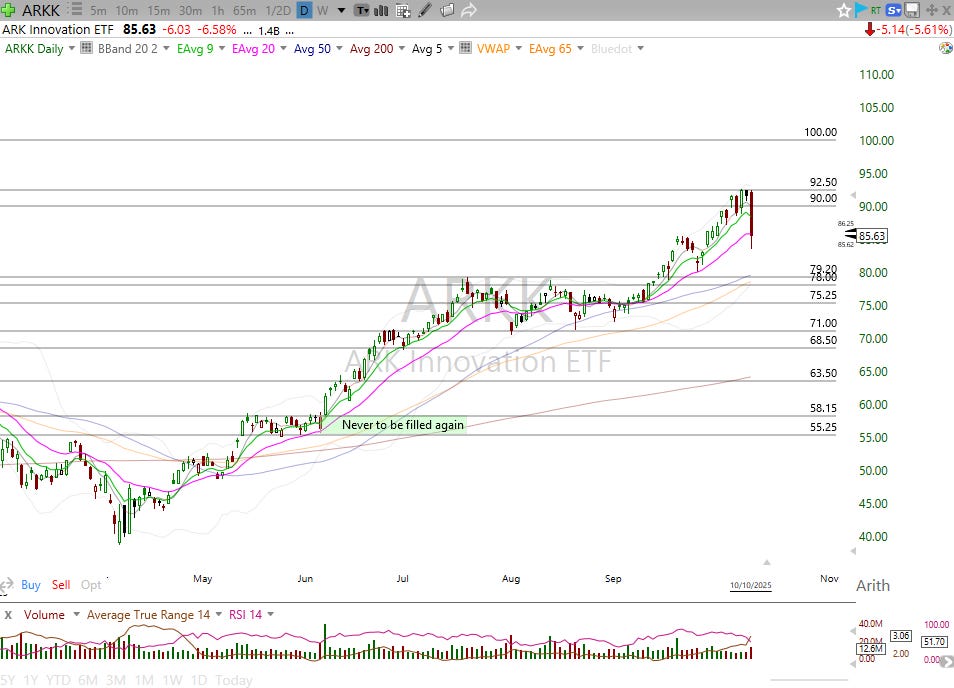Select the 3M zoom range

click(116, 680)
